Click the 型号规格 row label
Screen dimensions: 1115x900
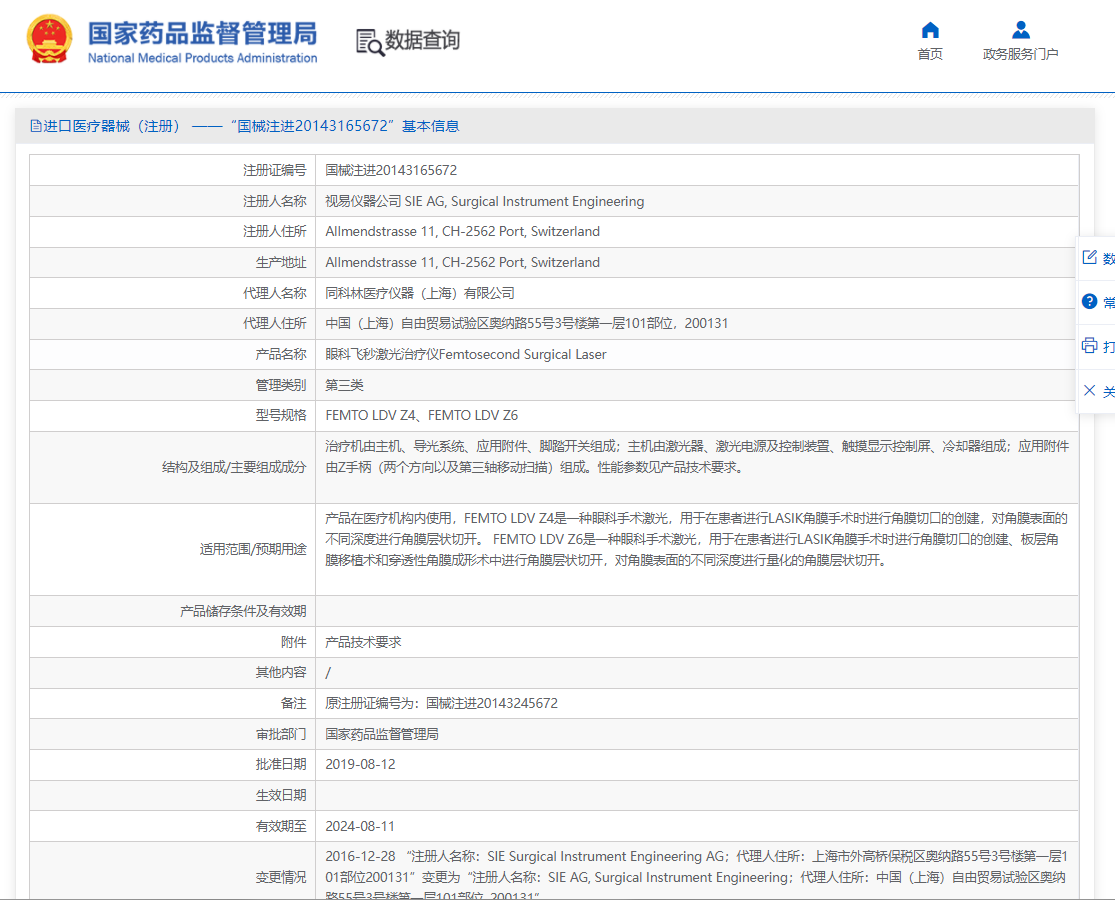click(281, 415)
